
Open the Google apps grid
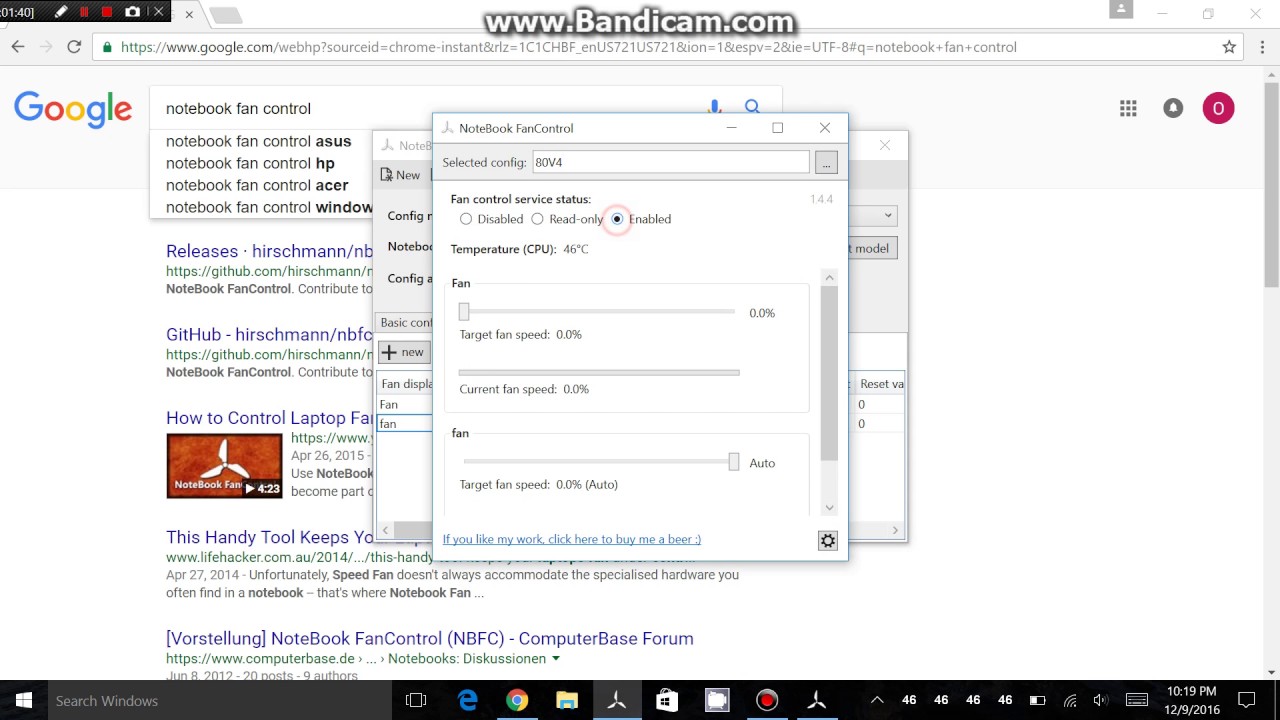click(x=1128, y=108)
